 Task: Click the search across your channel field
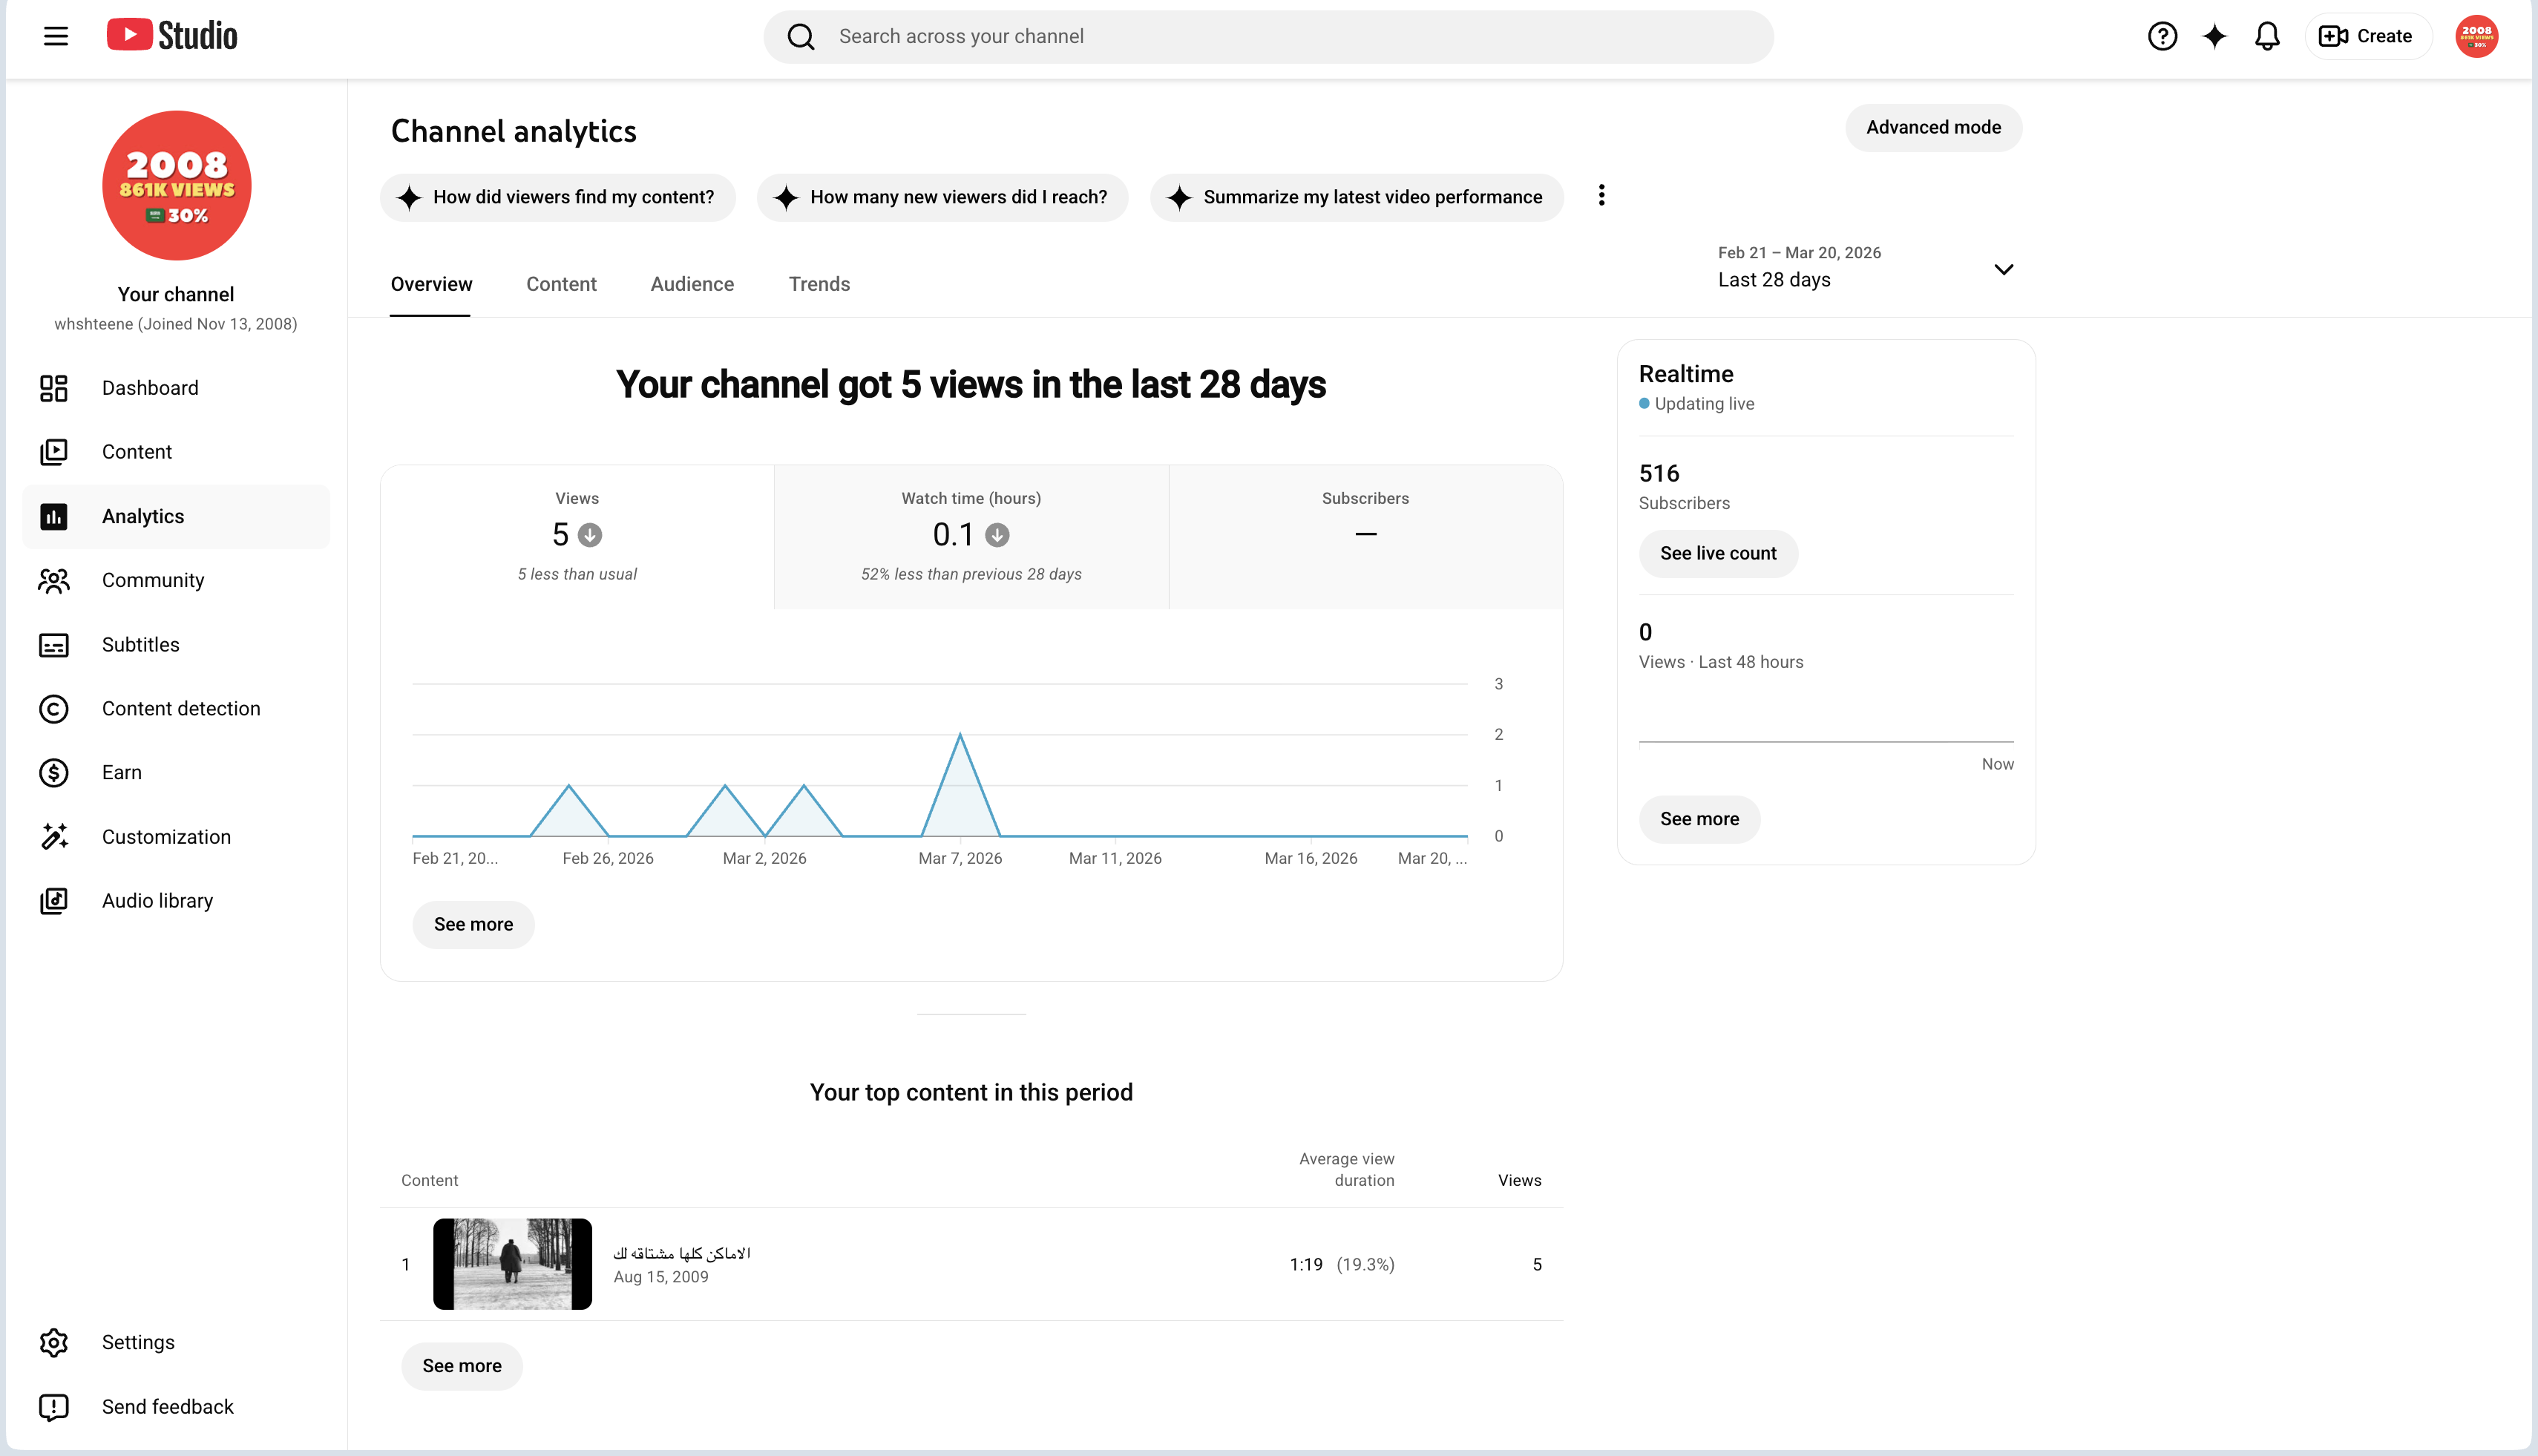tap(1268, 37)
